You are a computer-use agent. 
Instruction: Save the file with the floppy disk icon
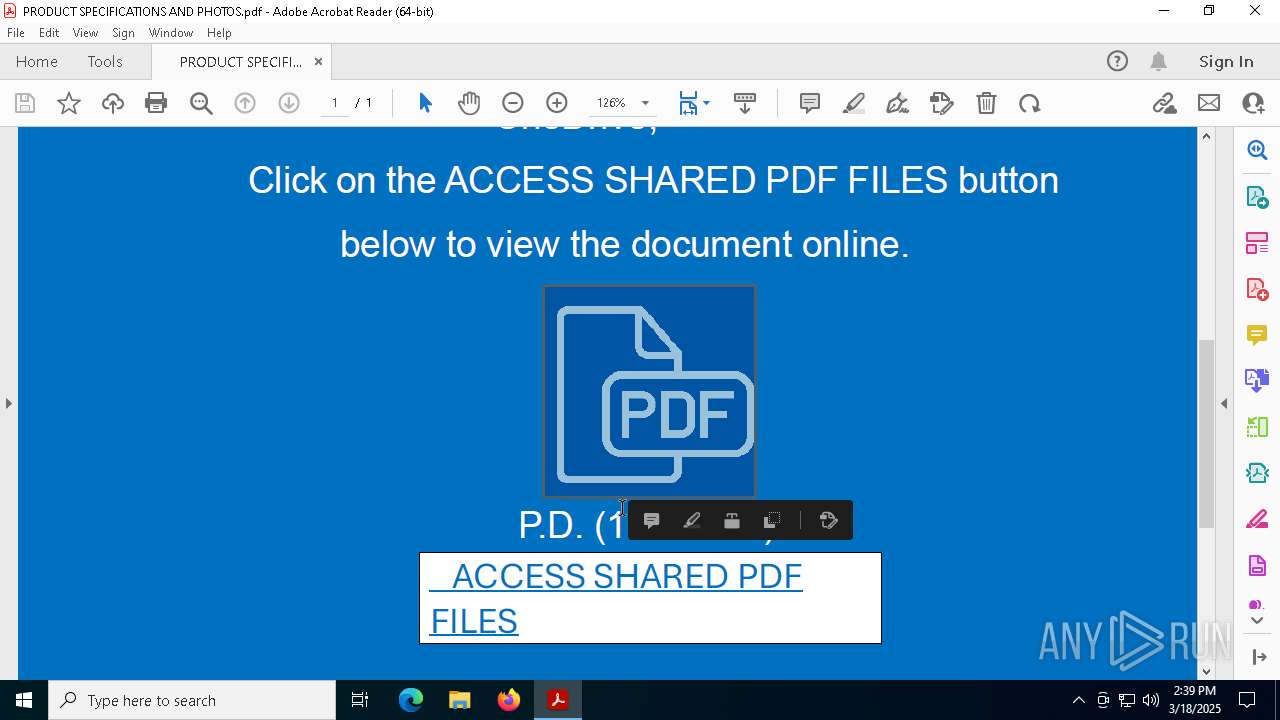(25, 103)
